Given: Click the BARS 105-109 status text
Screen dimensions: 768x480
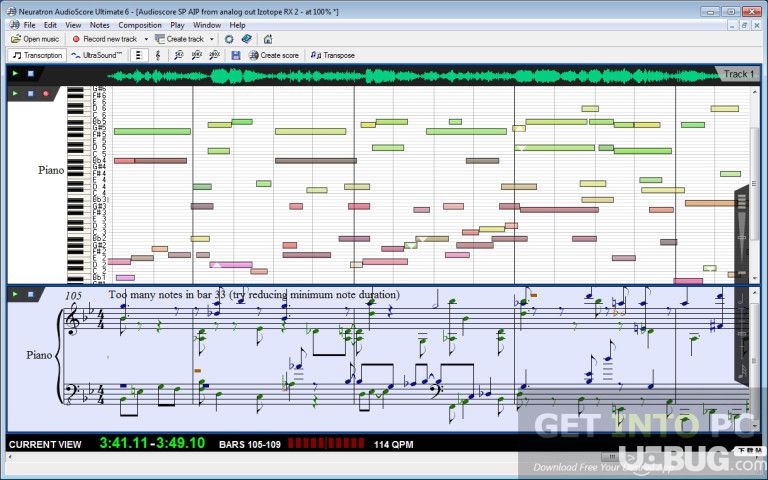Looking at the screenshot, I should pyautogui.click(x=250, y=445).
